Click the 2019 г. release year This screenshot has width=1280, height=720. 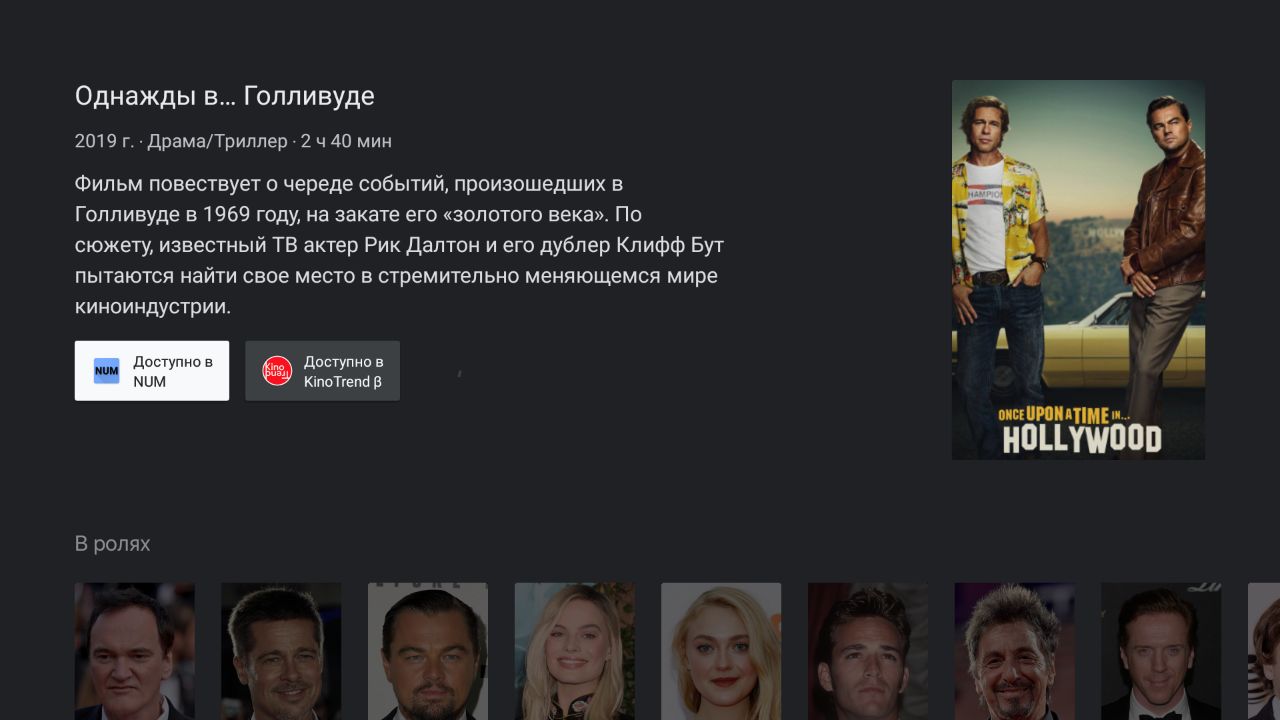point(104,141)
